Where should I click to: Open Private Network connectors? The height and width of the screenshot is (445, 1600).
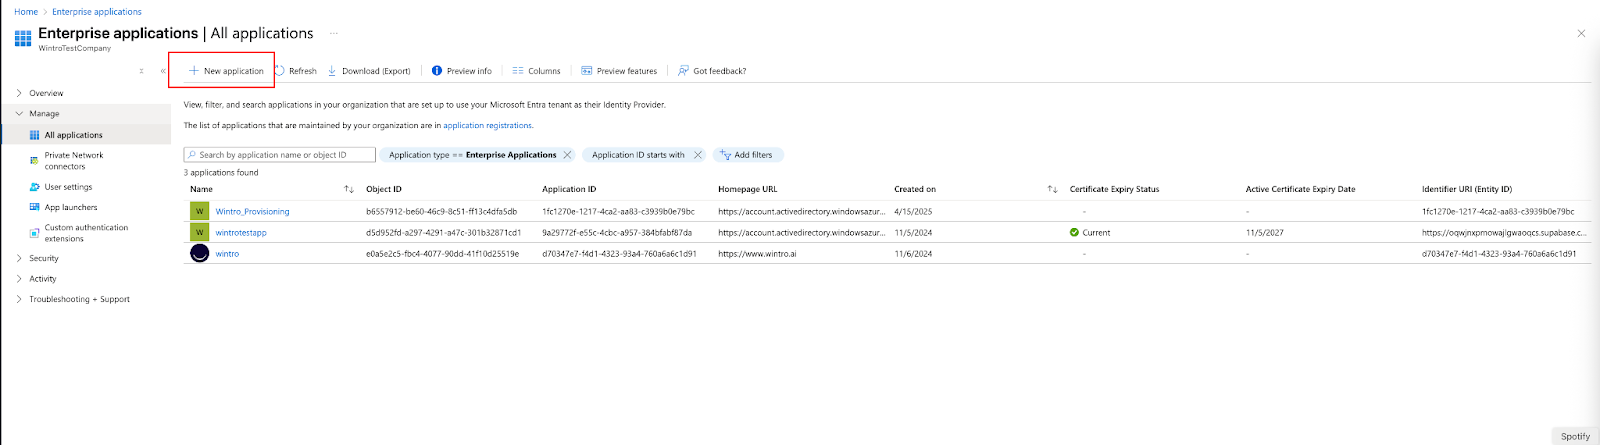[x=73, y=161]
